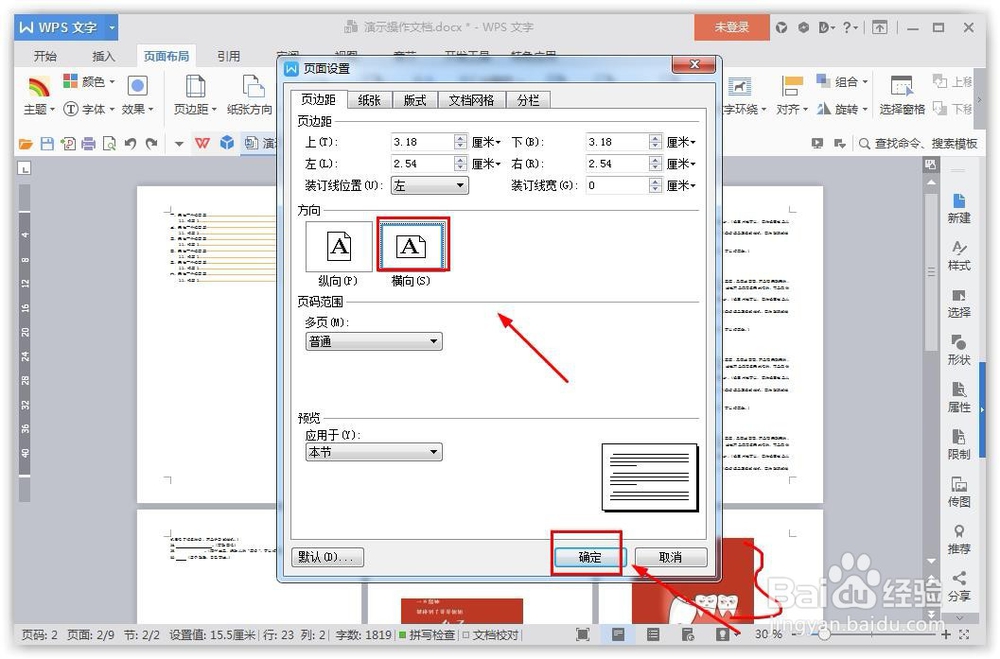Click the zoom slider handle
Viewport: 1000px width, 659px height.
click(824, 635)
